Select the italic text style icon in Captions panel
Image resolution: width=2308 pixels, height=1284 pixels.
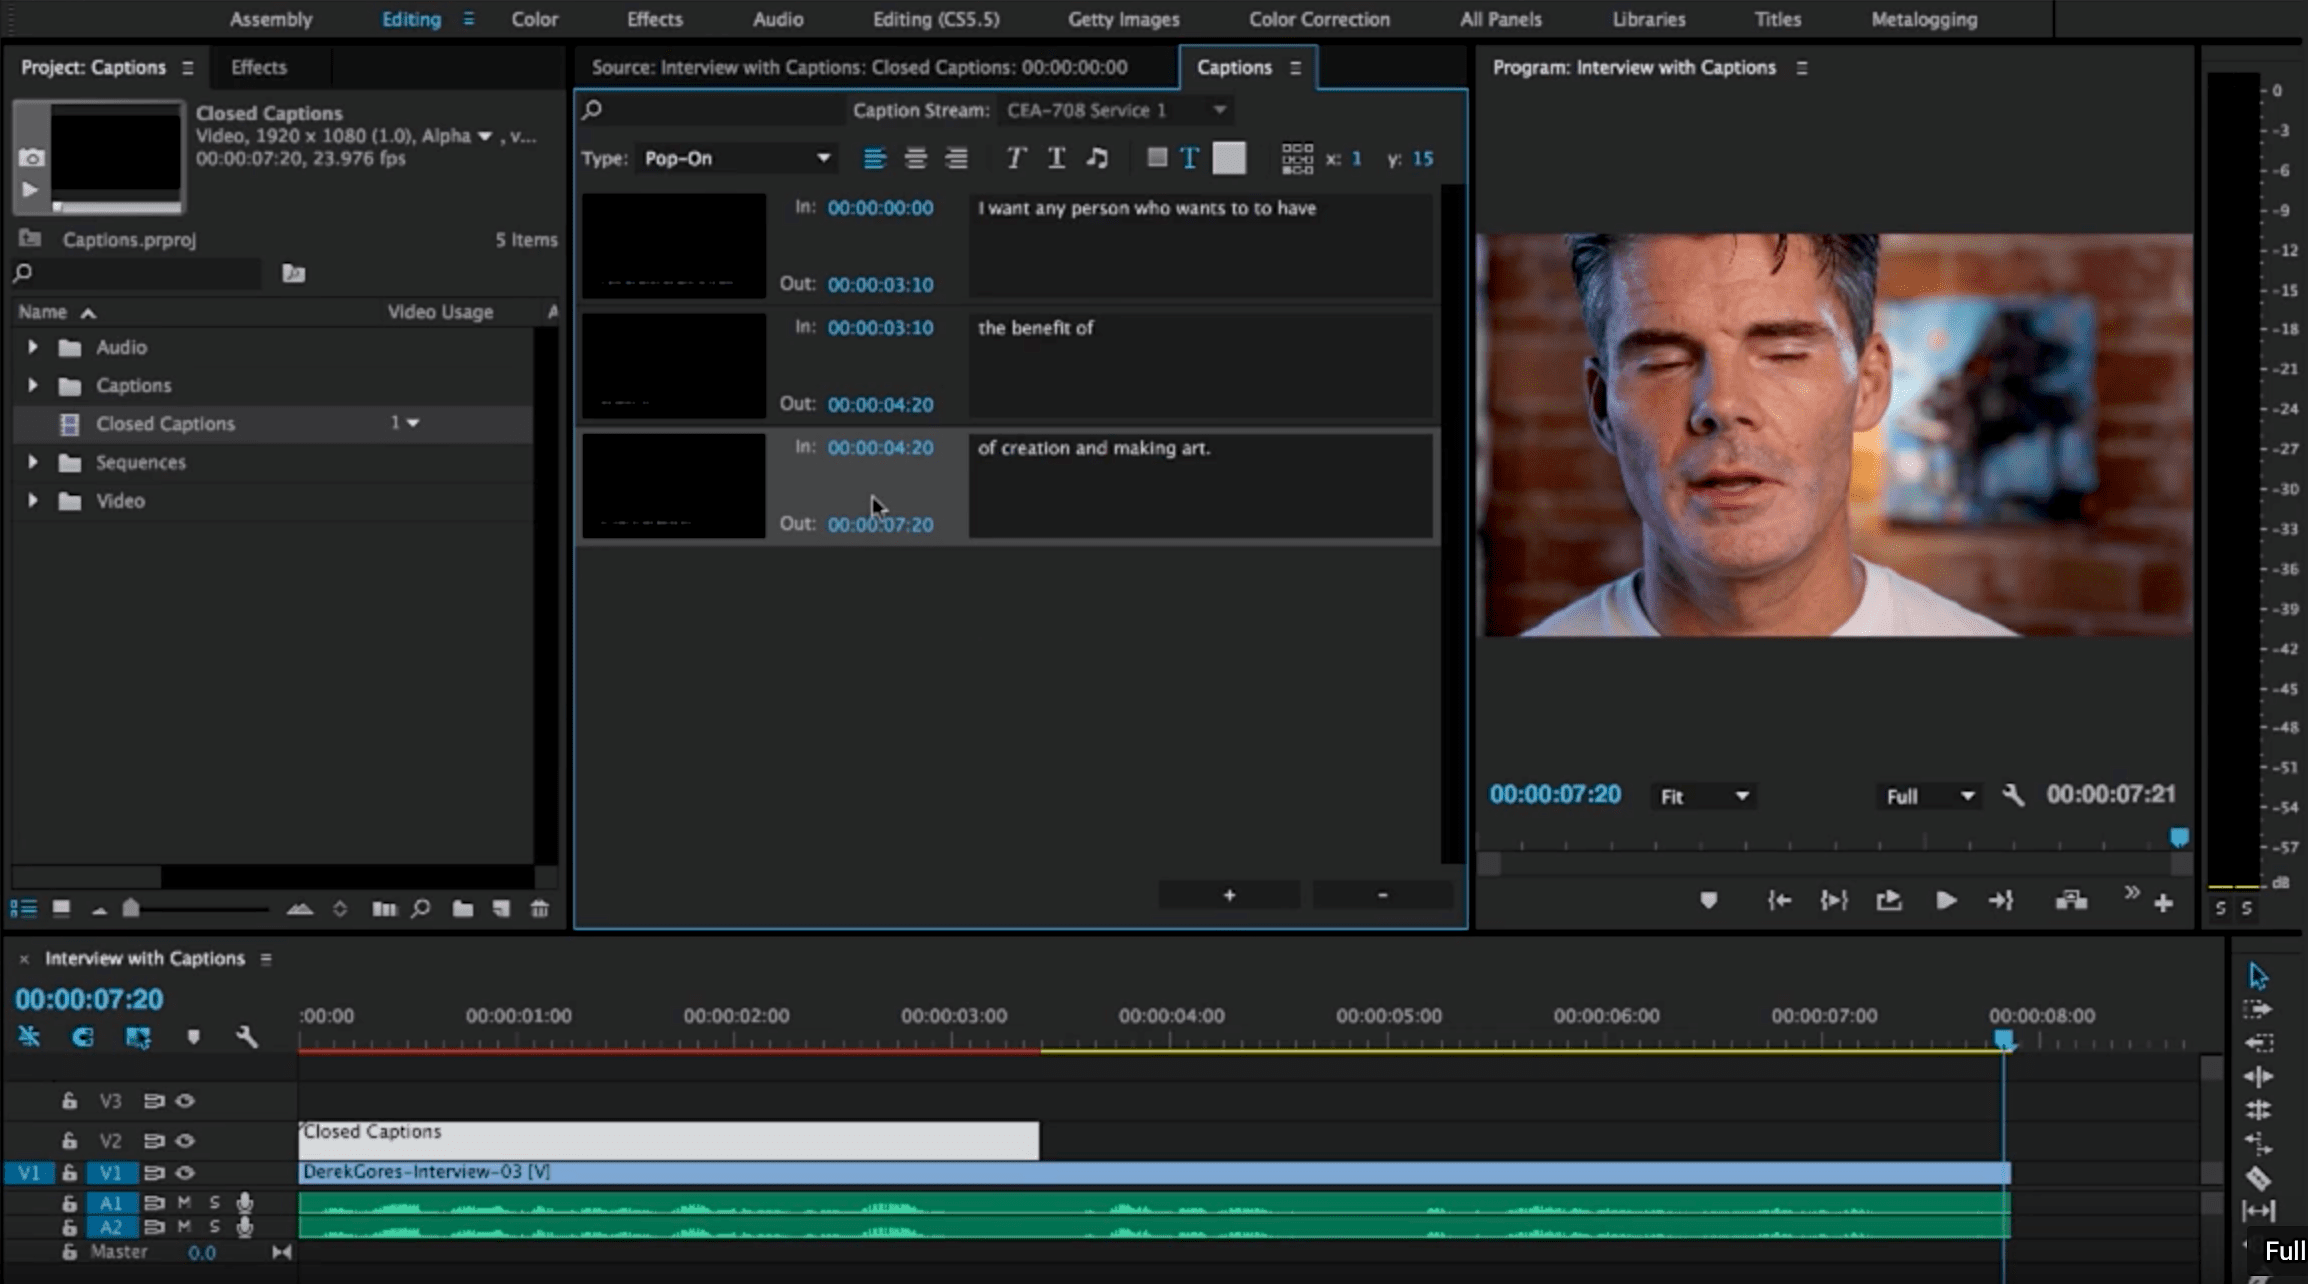coord(1015,158)
